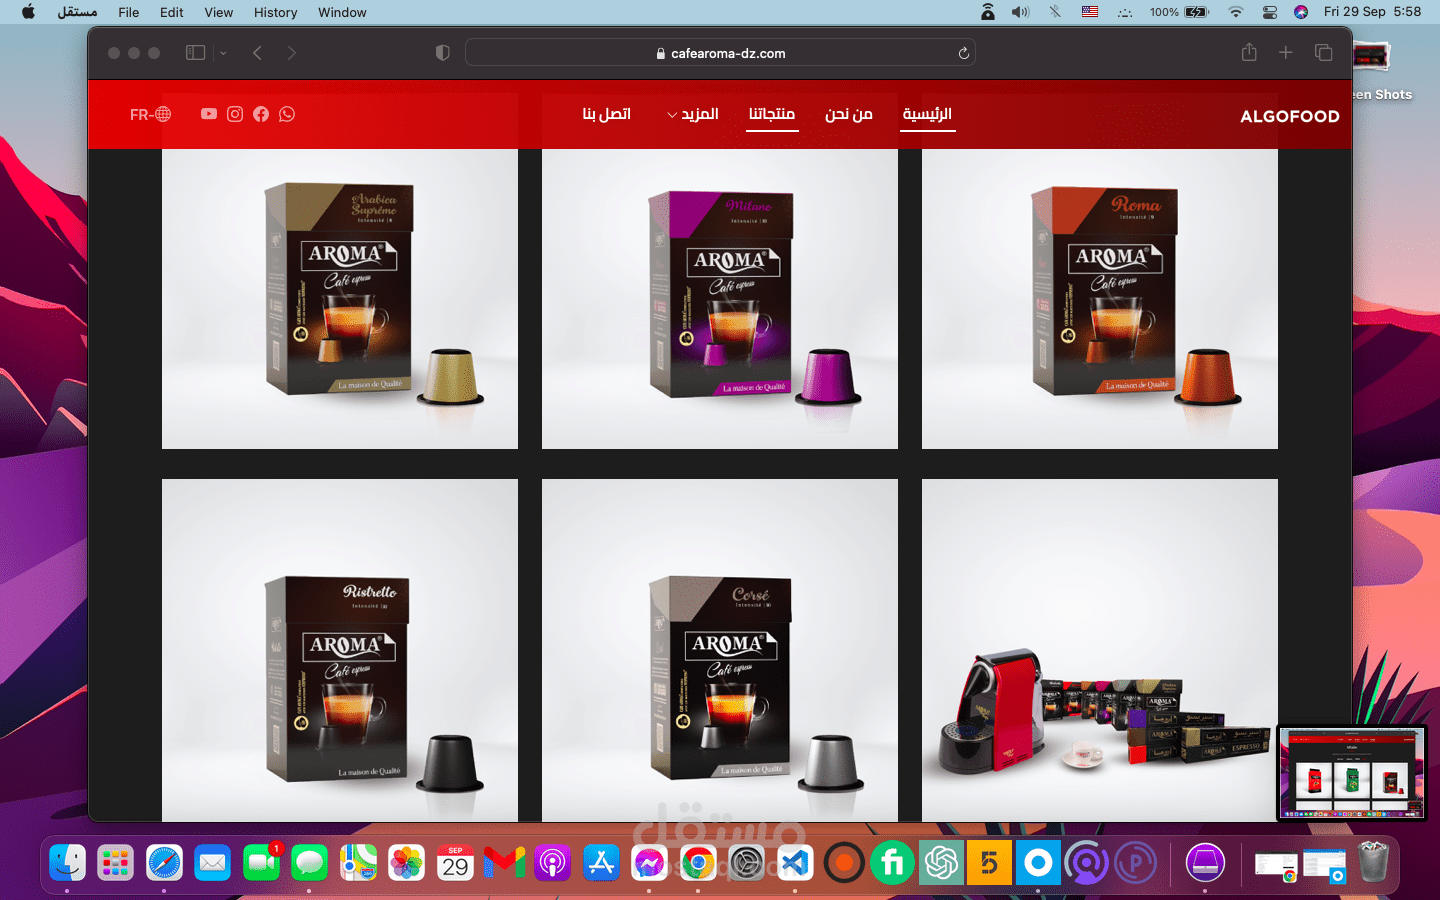Open the WhatsApp contact icon in header
Viewport: 1440px width, 900px height.
pos(287,114)
